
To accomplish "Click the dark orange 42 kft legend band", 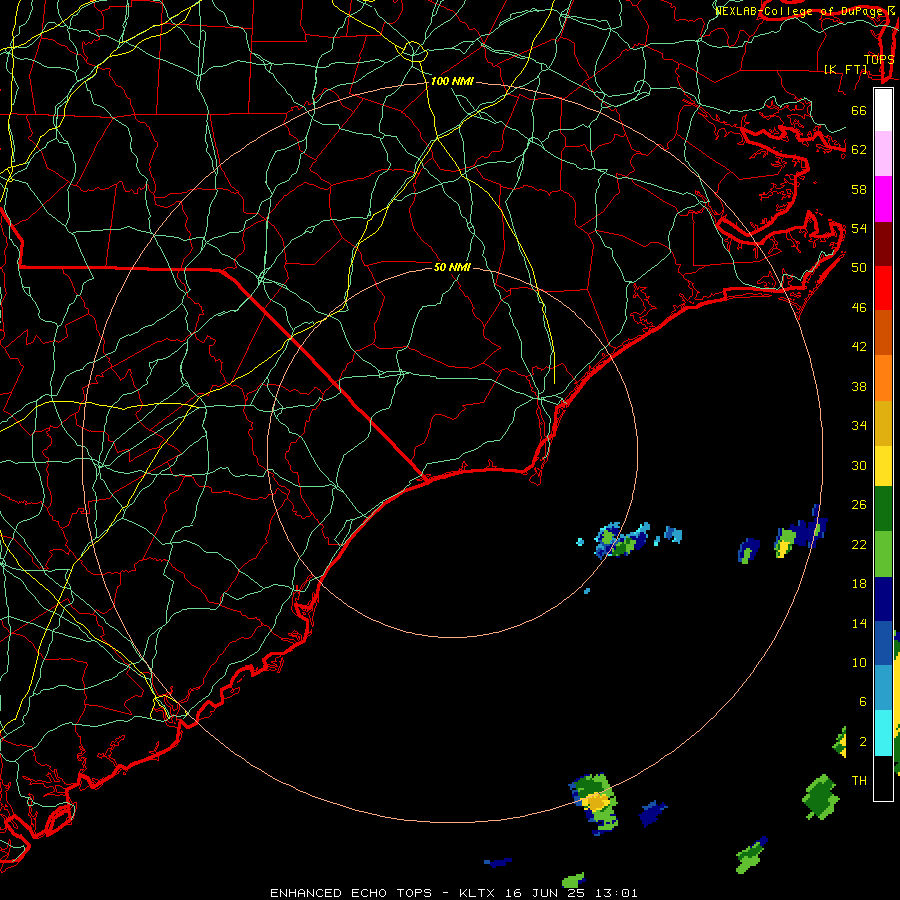I will (x=883, y=332).
